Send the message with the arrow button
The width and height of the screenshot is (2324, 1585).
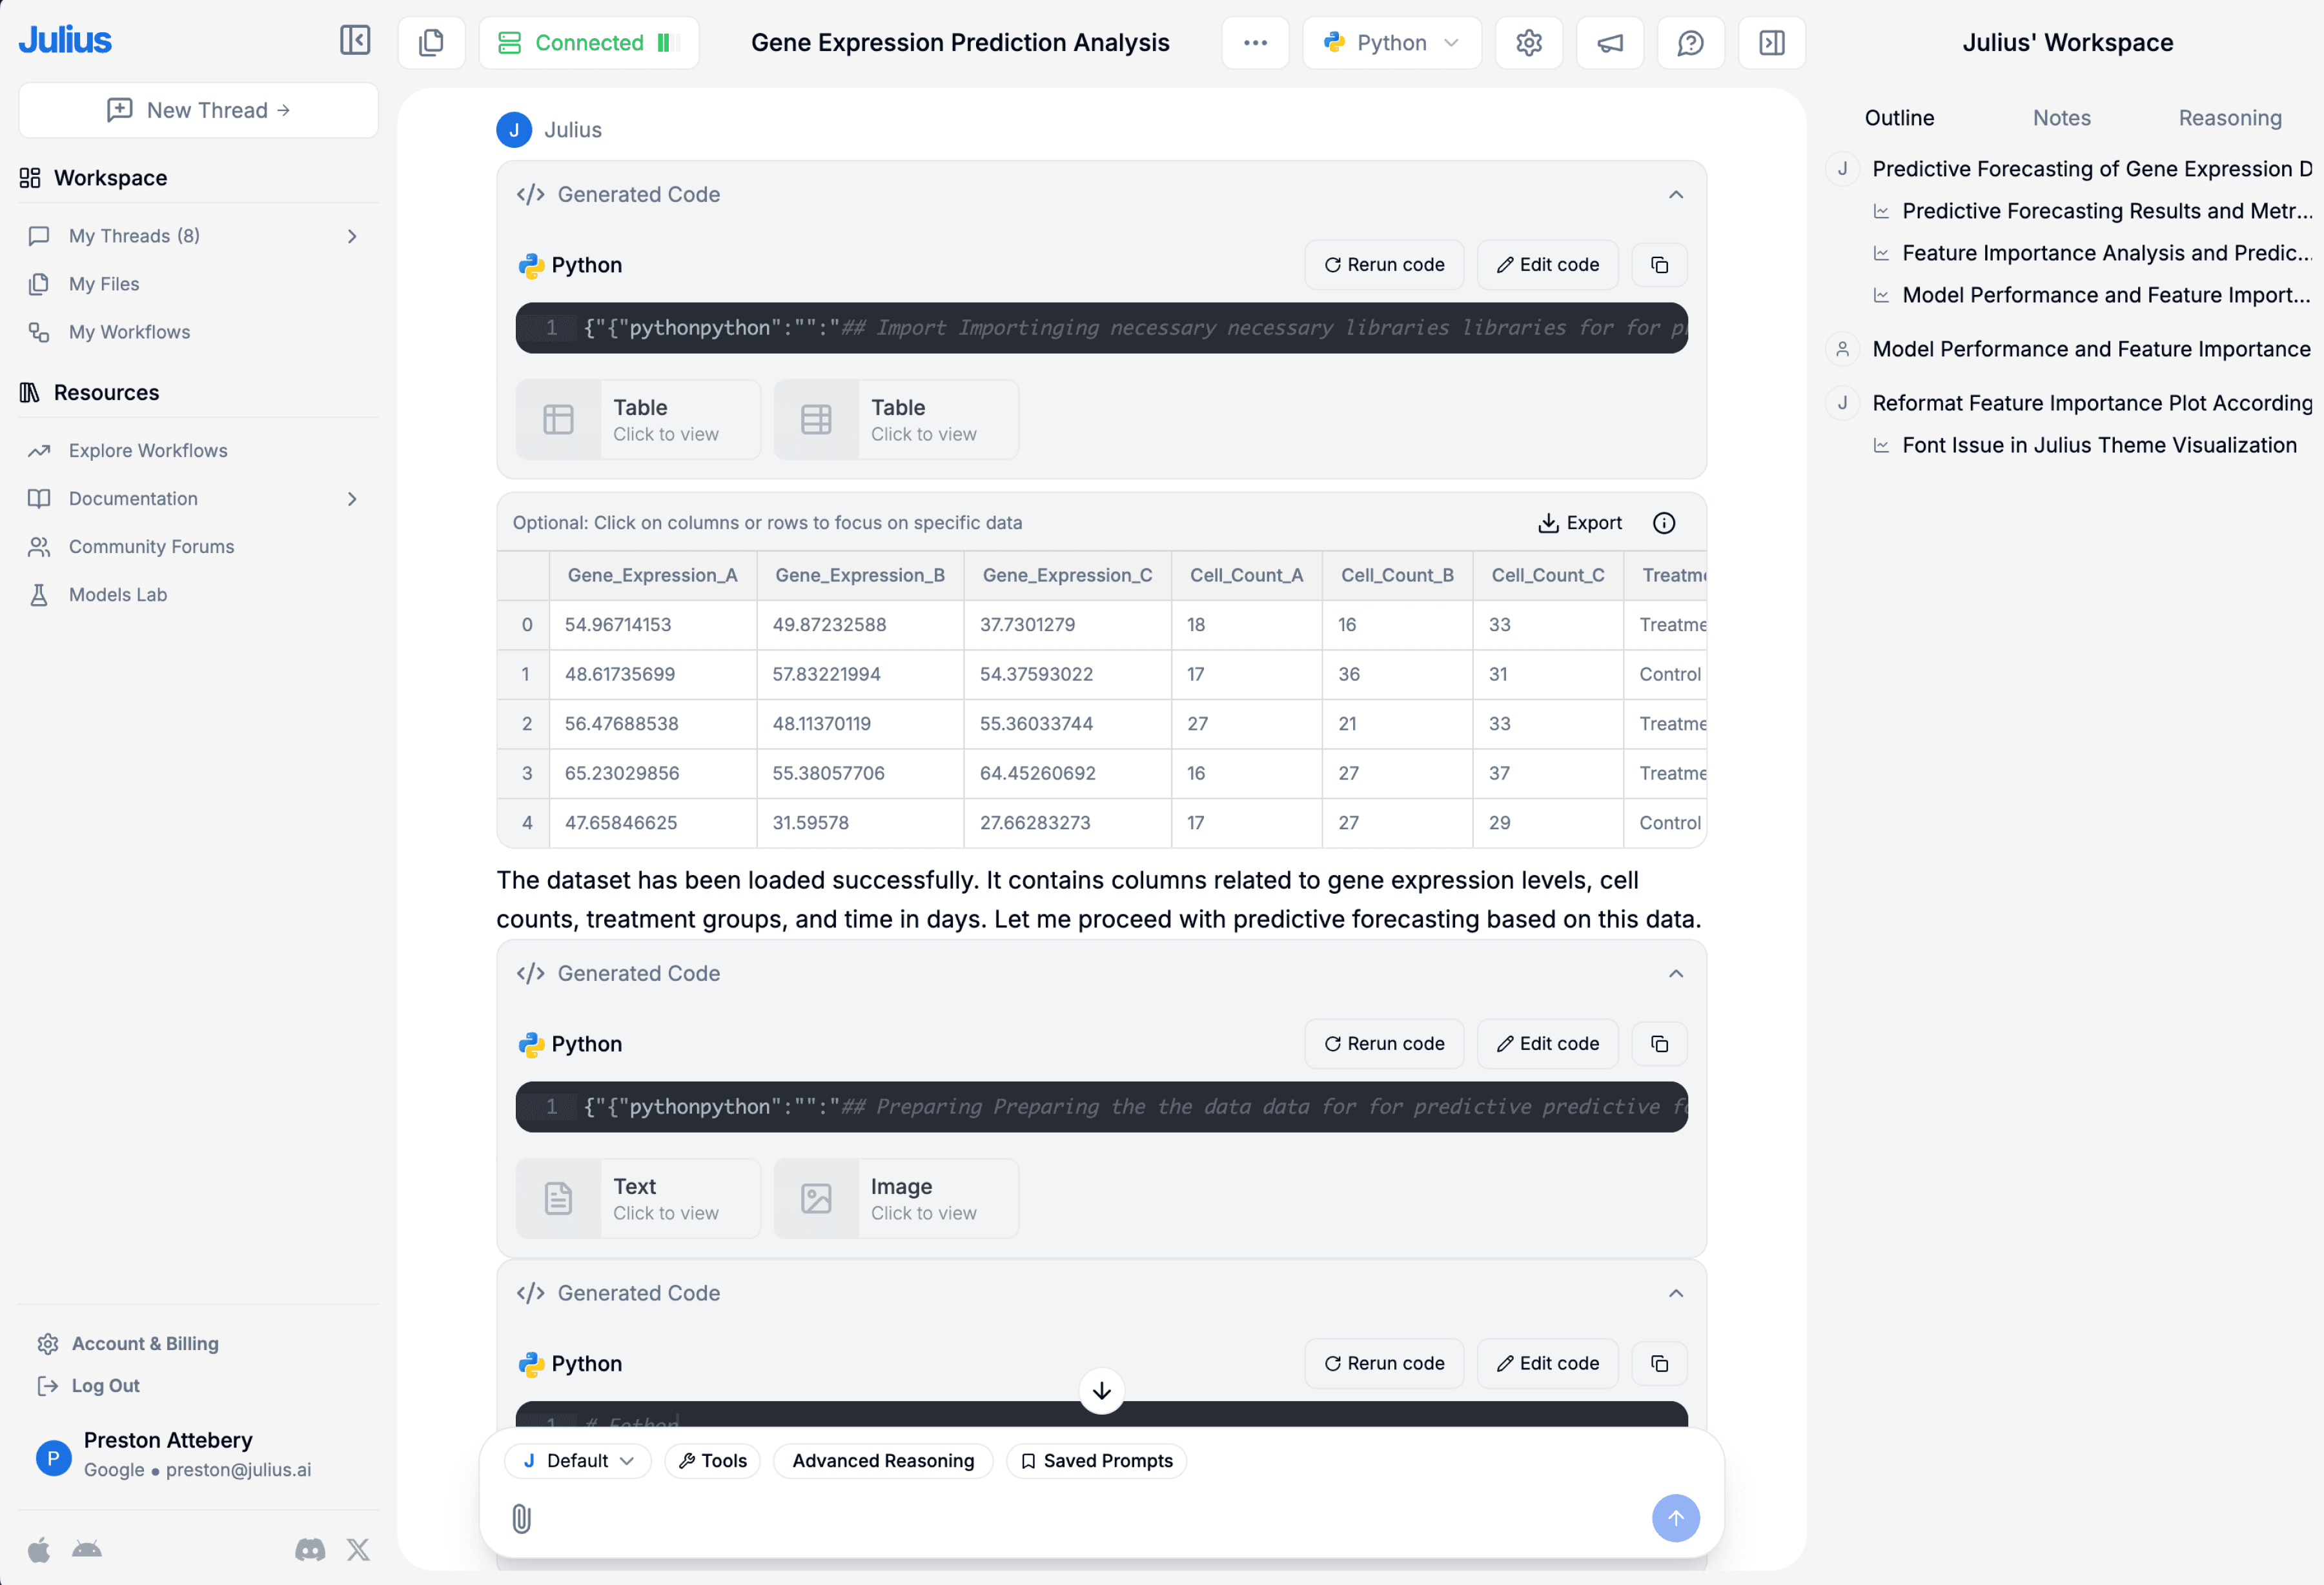1676,1518
